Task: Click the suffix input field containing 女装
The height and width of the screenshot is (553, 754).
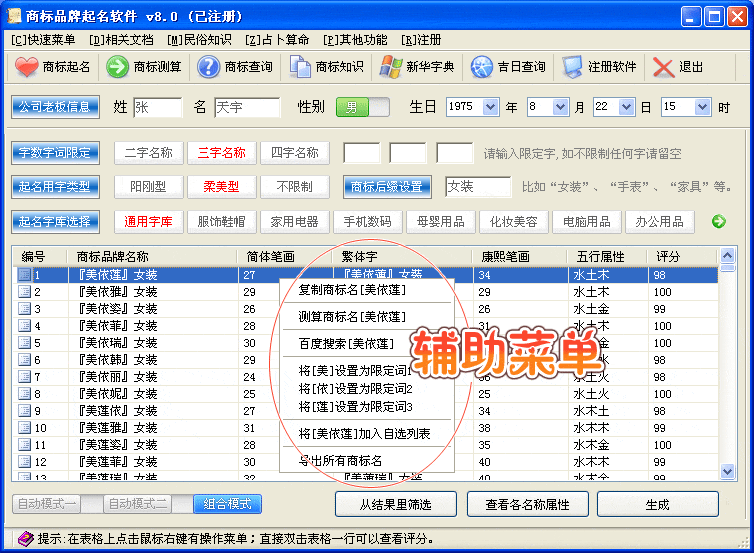Action: pos(478,187)
